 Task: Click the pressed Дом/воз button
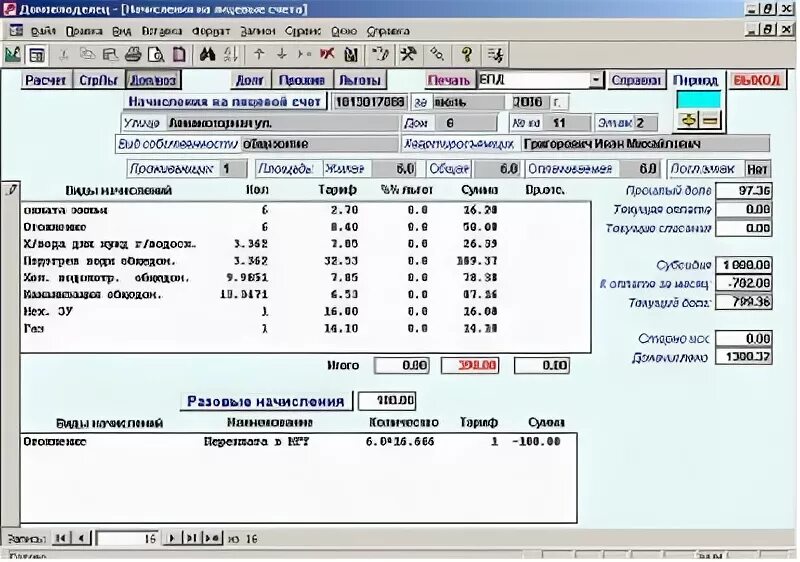153,80
